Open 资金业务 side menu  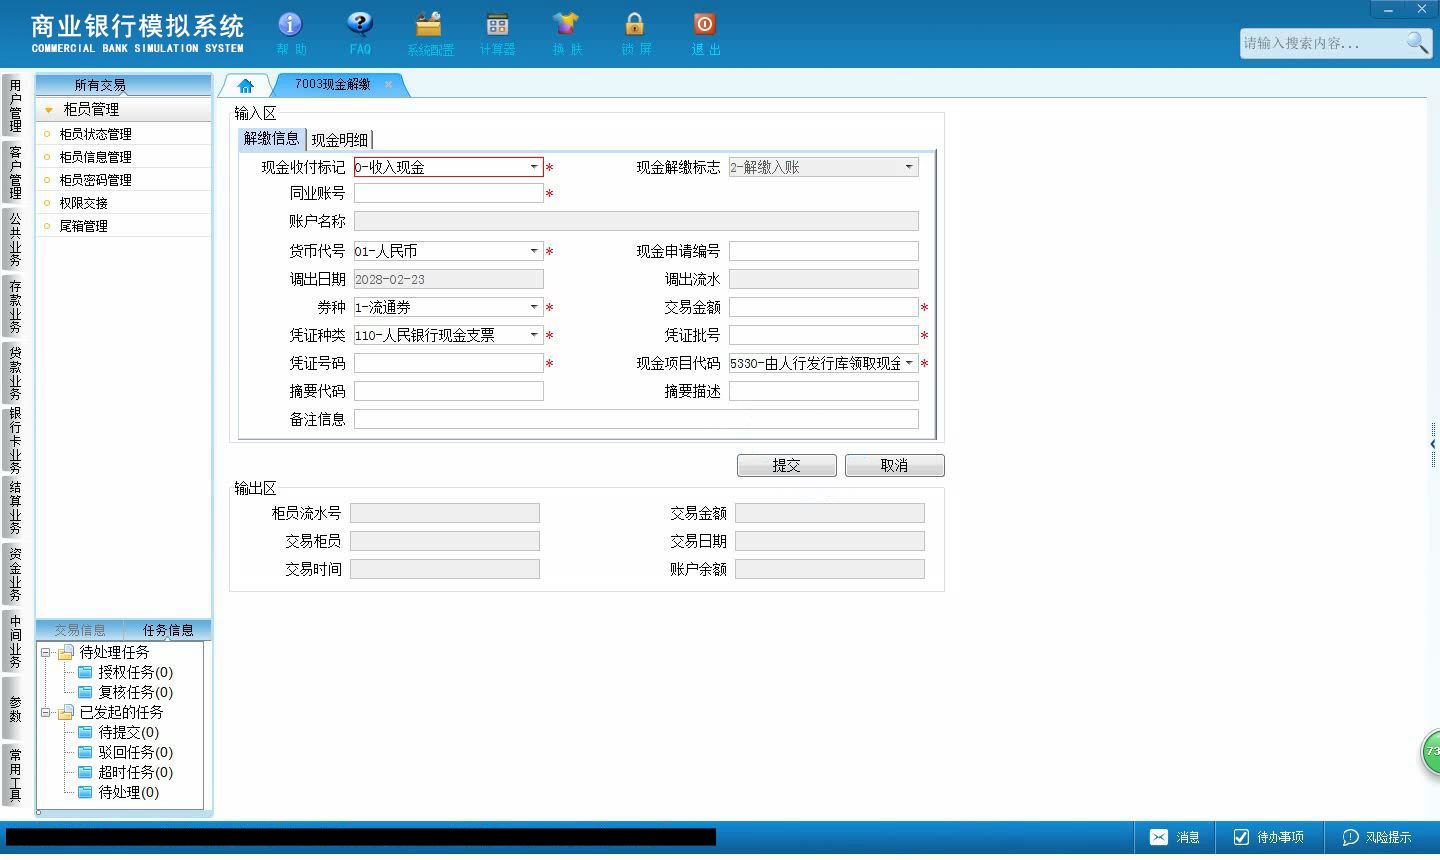click(15, 574)
